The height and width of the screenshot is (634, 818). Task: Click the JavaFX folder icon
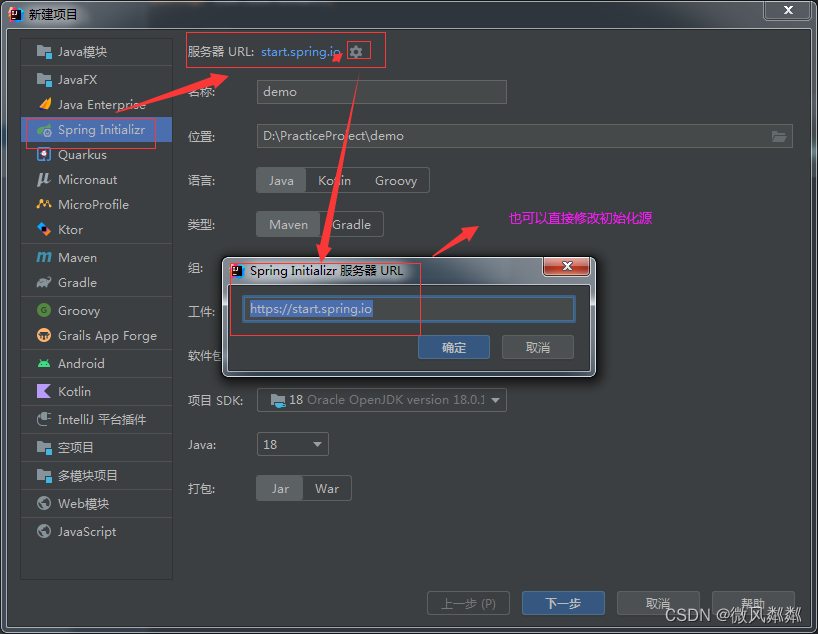click(44, 79)
